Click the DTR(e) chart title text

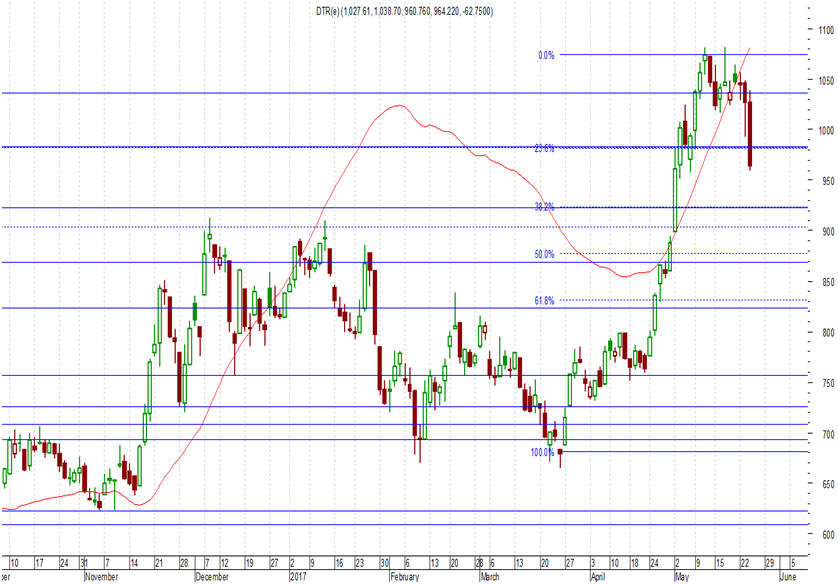click(404, 11)
